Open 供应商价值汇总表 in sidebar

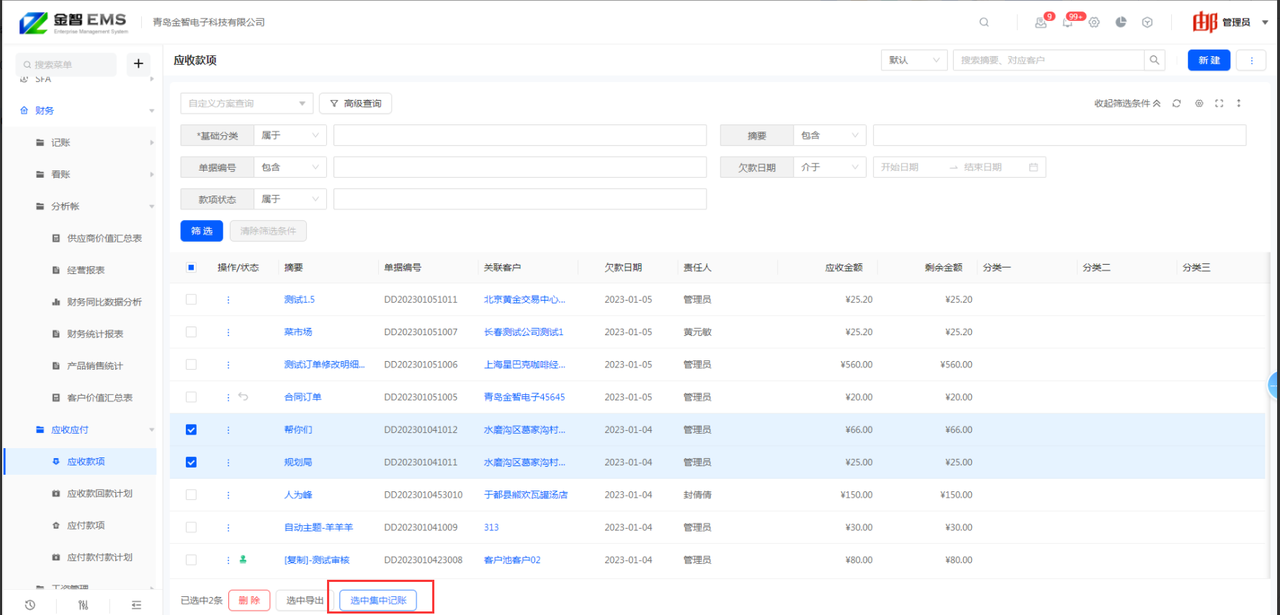click(x=104, y=238)
